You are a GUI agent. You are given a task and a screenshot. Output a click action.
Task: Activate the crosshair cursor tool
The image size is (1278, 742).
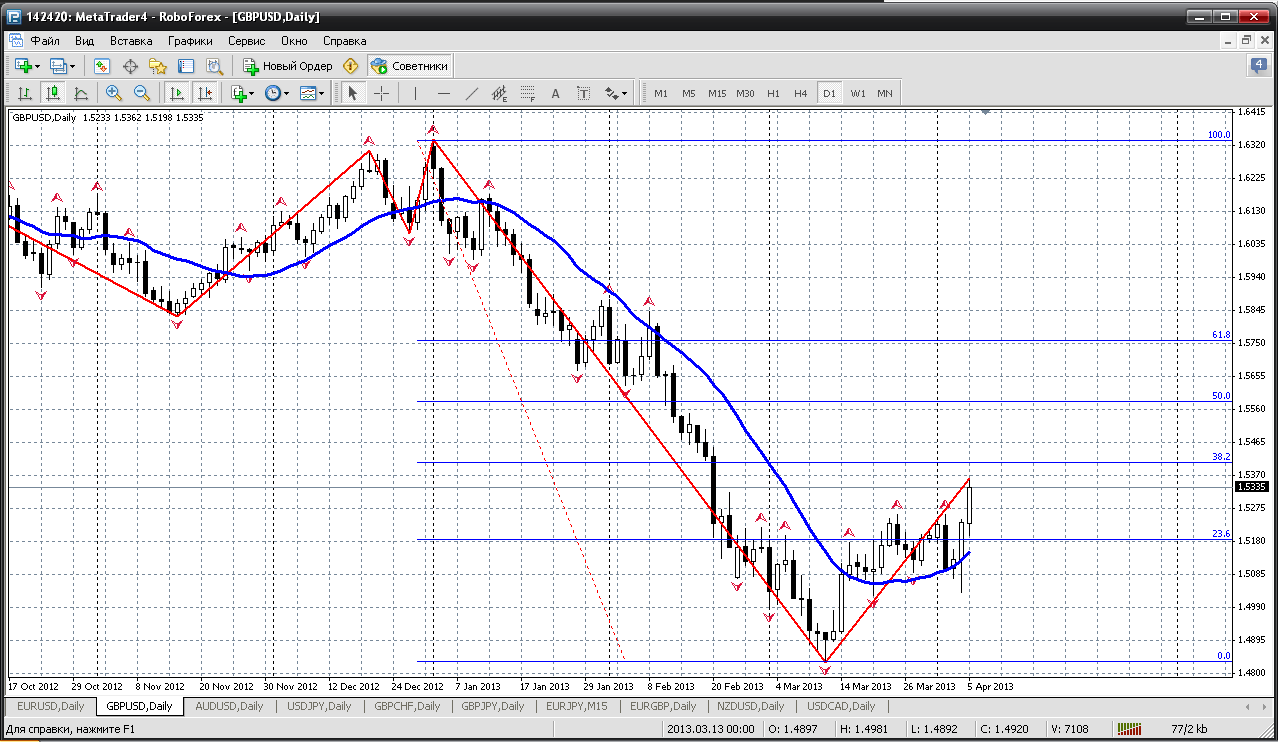point(381,93)
